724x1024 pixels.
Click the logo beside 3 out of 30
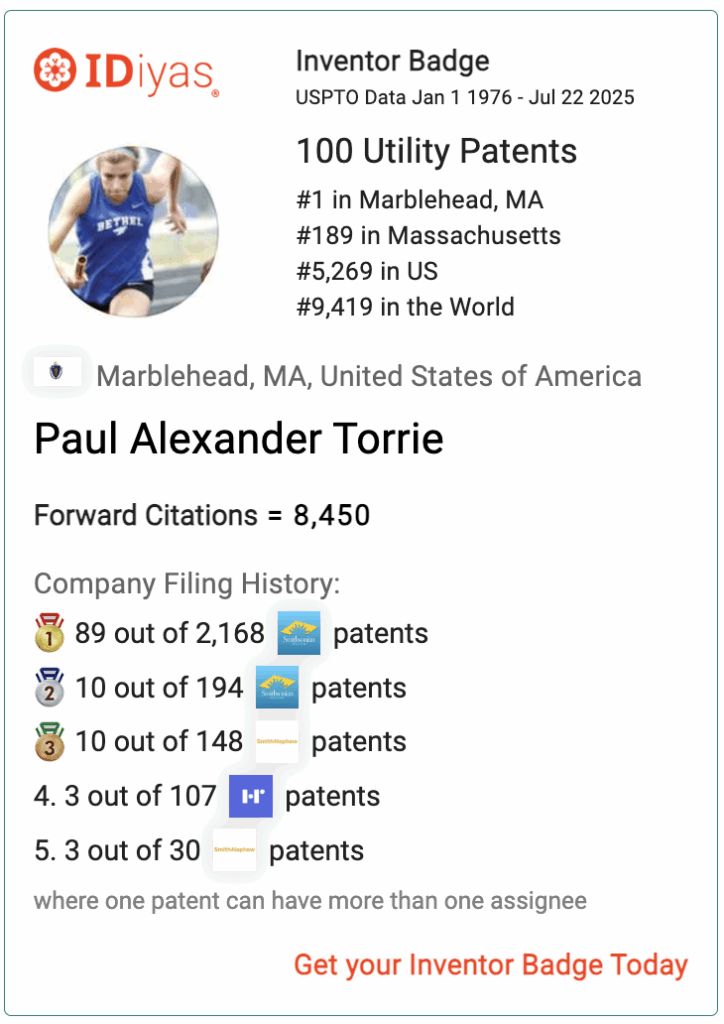tap(234, 850)
